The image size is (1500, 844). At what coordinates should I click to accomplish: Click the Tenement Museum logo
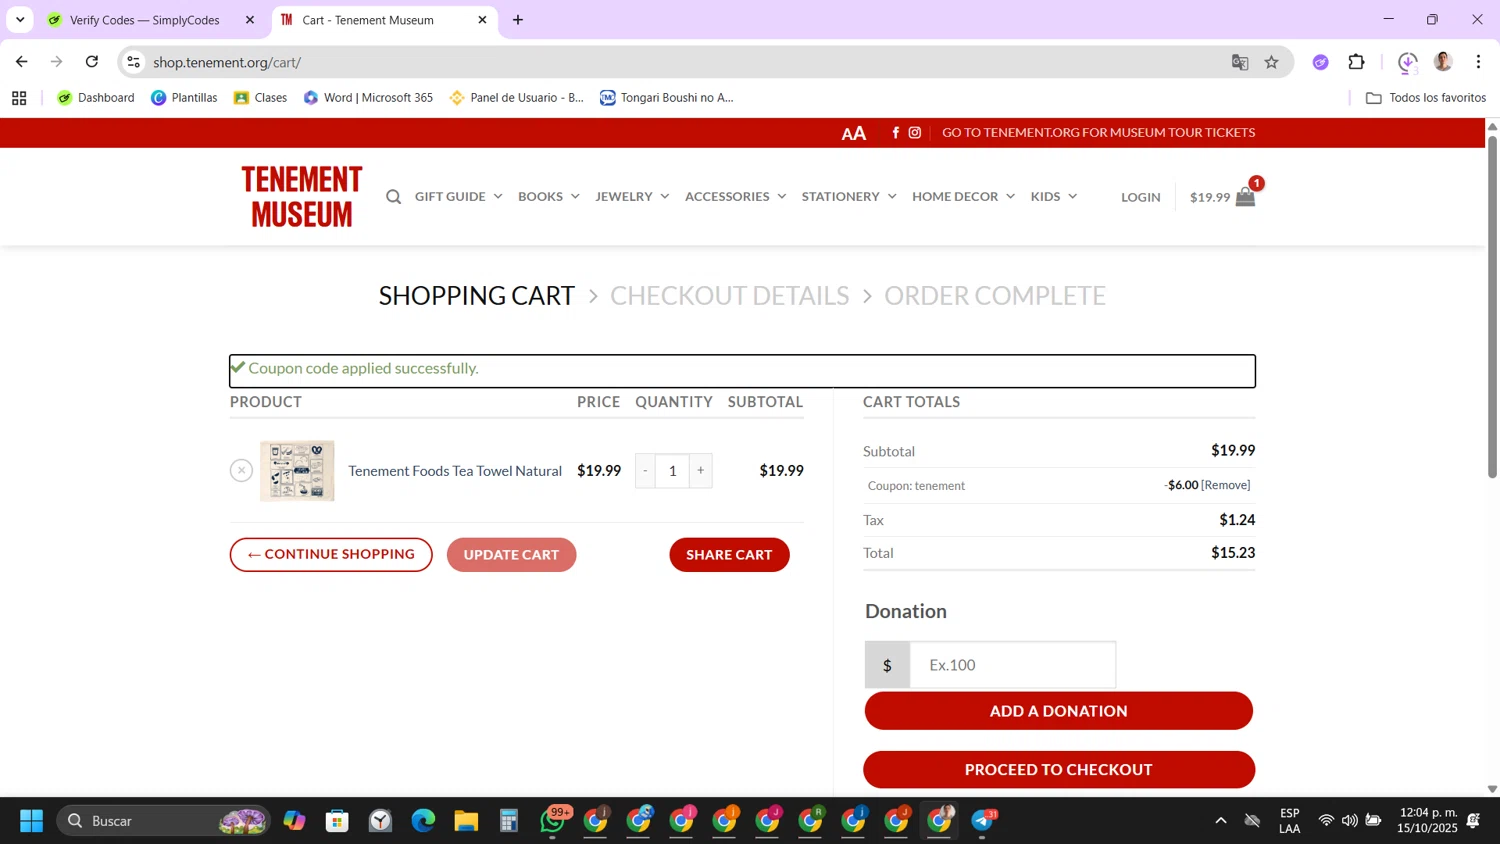click(302, 196)
